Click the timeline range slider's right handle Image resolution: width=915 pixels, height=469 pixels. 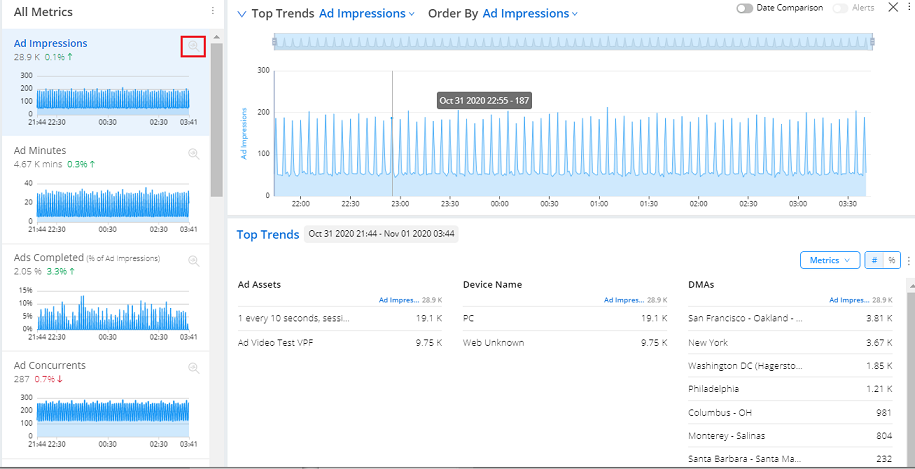872,41
